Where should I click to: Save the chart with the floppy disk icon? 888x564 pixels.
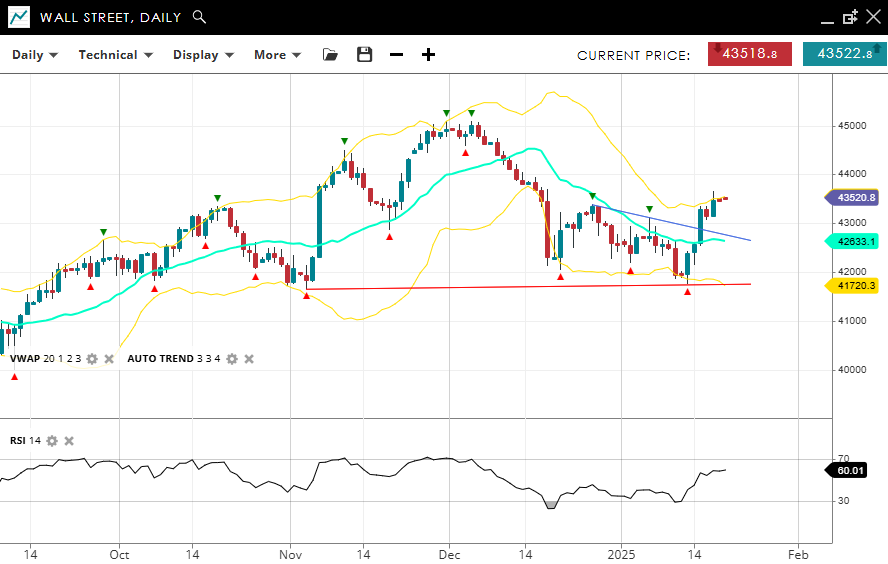[364, 55]
